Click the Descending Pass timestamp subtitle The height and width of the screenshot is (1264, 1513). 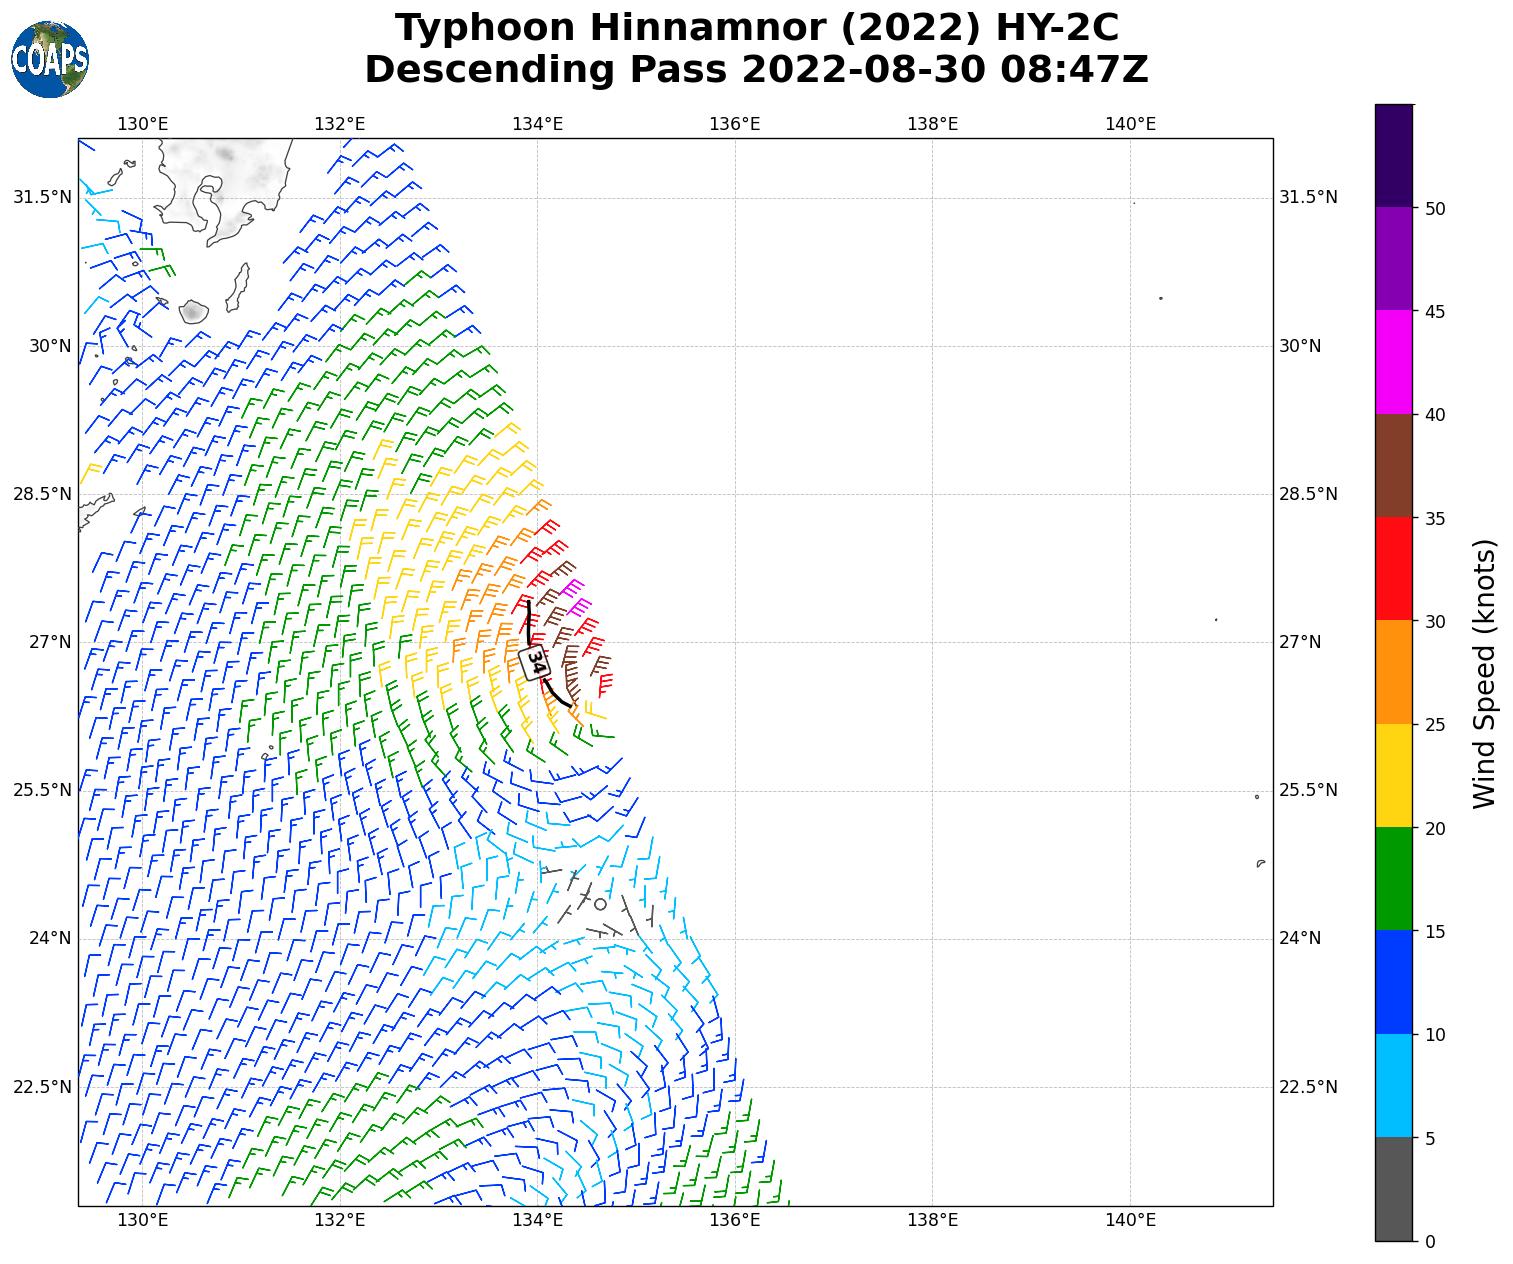pyautogui.click(x=757, y=70)
